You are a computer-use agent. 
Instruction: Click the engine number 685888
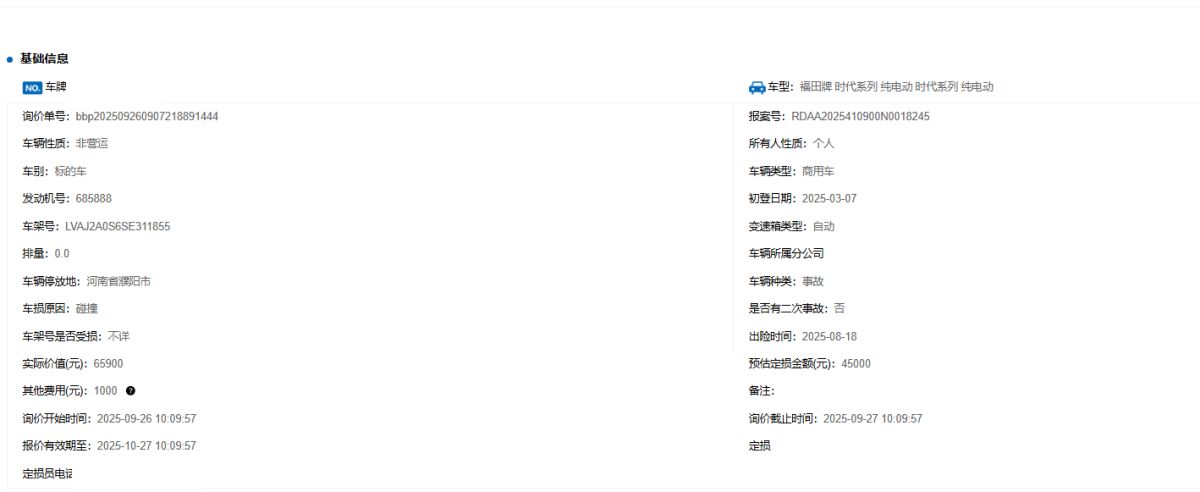click(93, 199)
